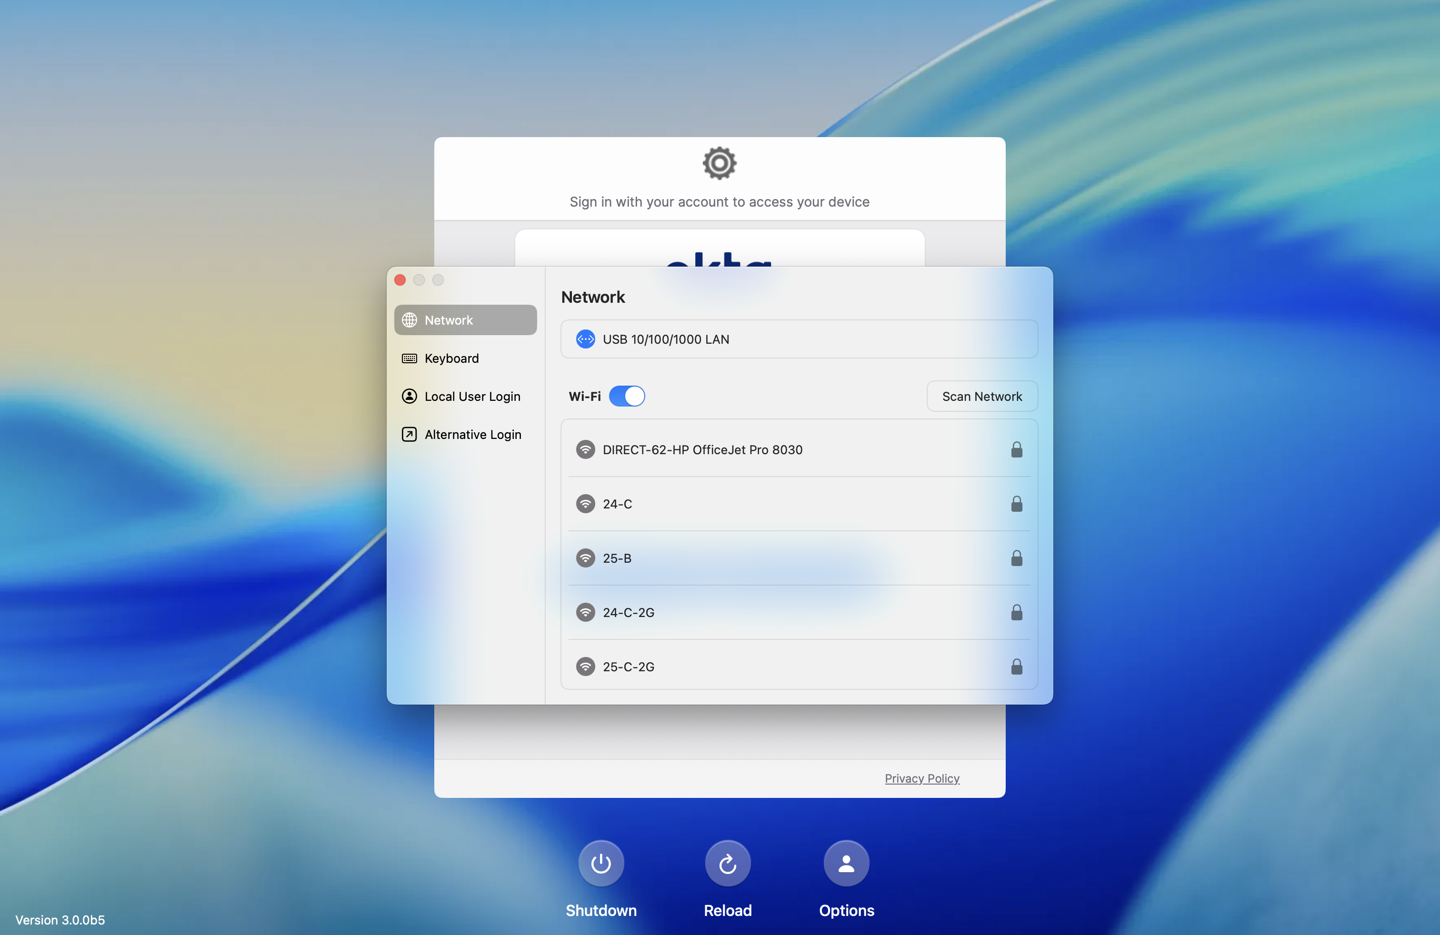This screenshot has width=1440, height=935.
Task: Connect to the 24-C-2G Wi-Fi network
Action: pyautogui.click(x=799, y=612)
